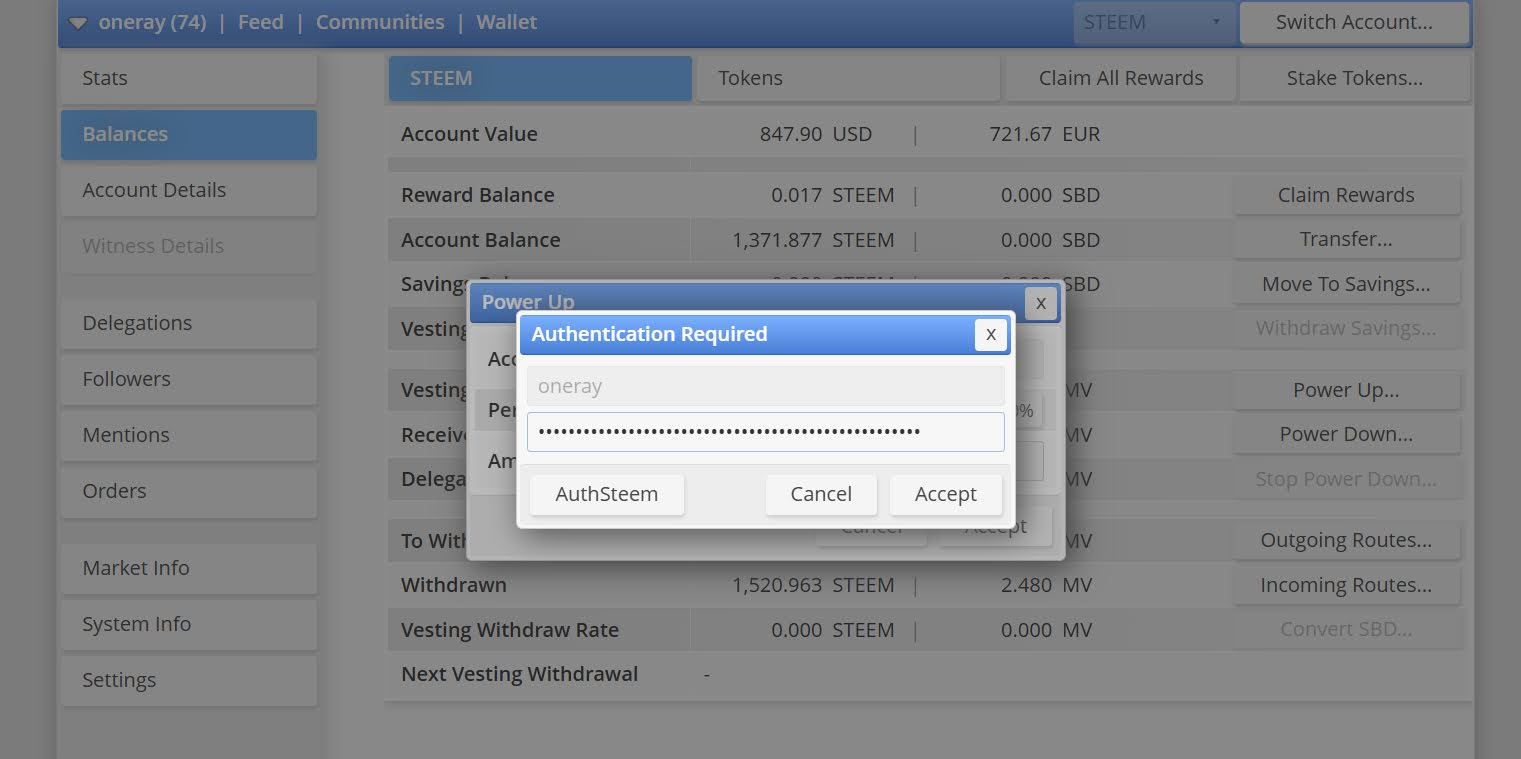Open Outgoing Routes...
1521x759 pixels.
point(1346,541)
